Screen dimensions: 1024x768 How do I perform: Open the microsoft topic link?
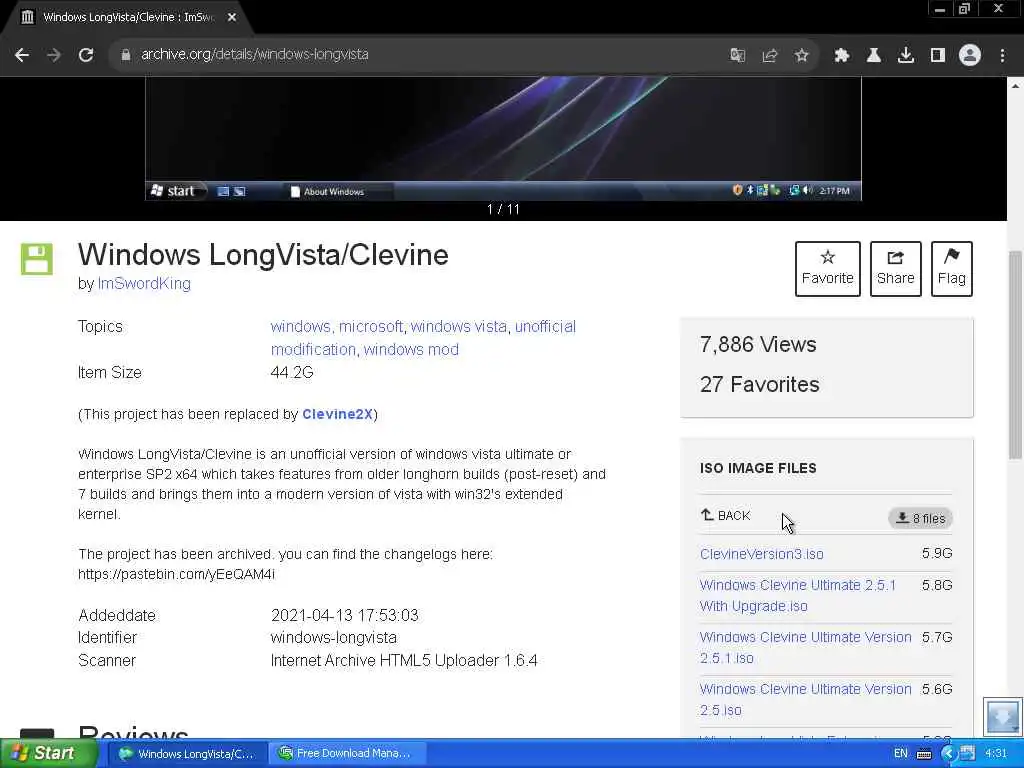point(371,327)
